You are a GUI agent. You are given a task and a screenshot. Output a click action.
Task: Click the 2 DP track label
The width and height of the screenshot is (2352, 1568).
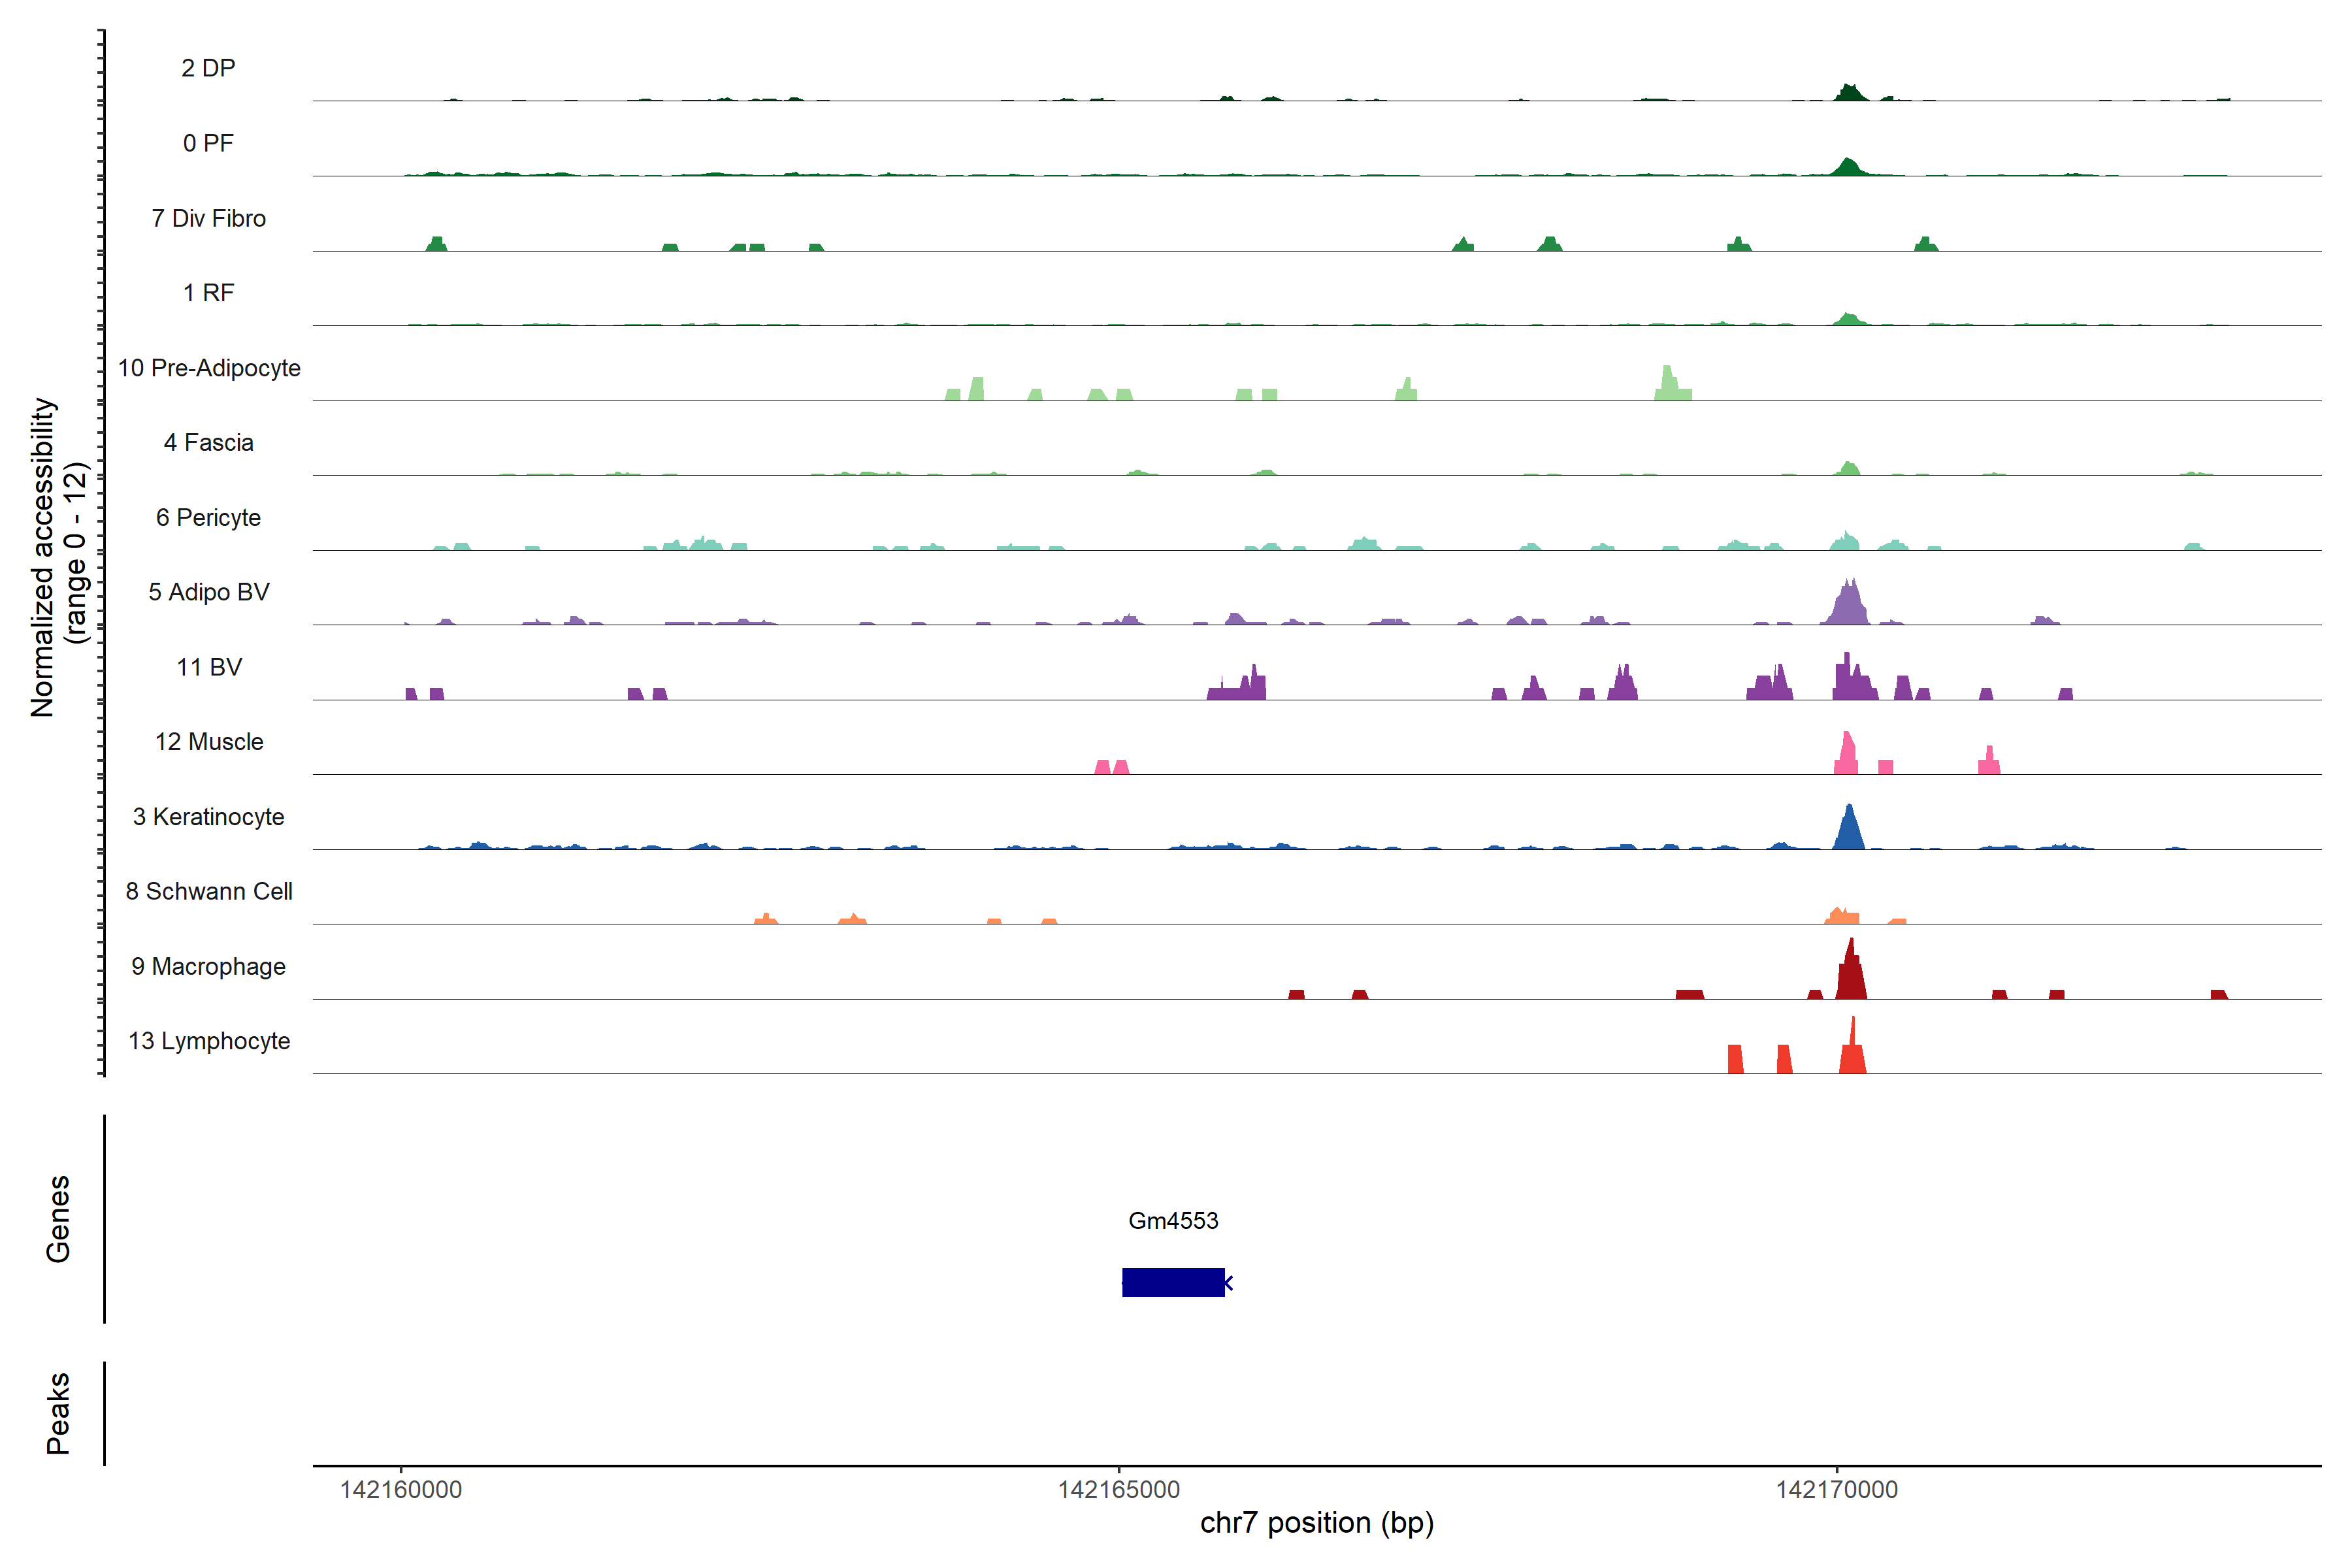click(208, 68)
